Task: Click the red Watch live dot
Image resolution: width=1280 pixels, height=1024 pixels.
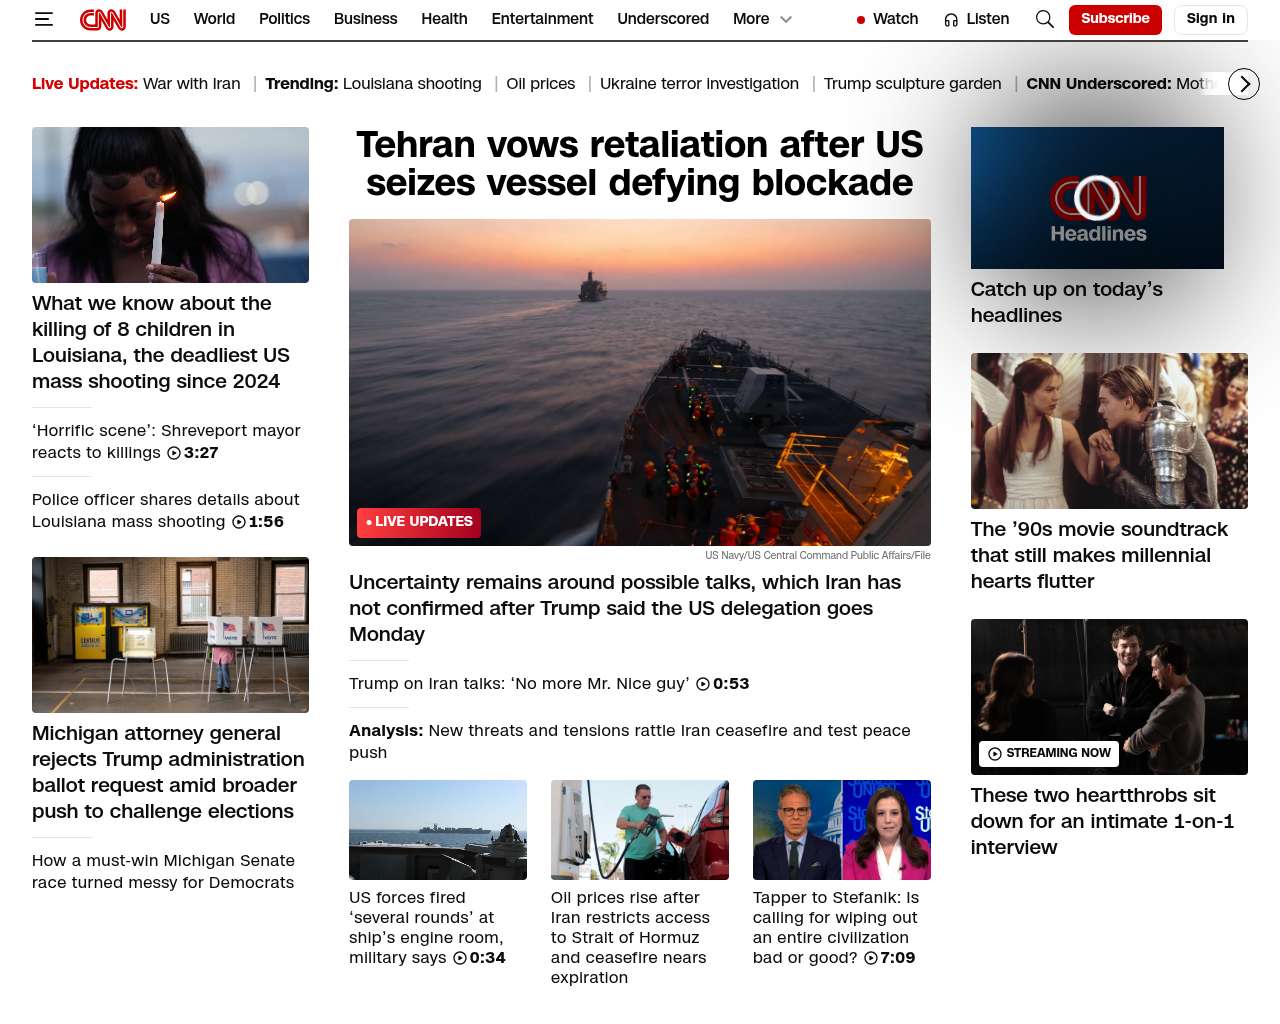Action: click(860, 20)
